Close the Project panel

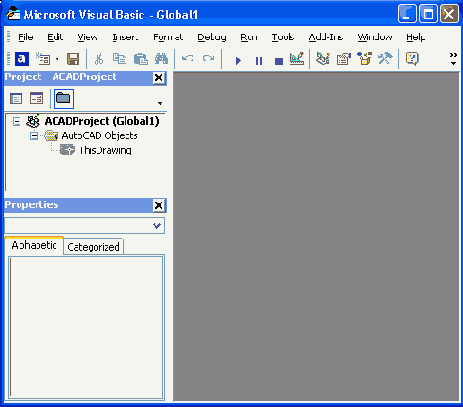[159, 78]
